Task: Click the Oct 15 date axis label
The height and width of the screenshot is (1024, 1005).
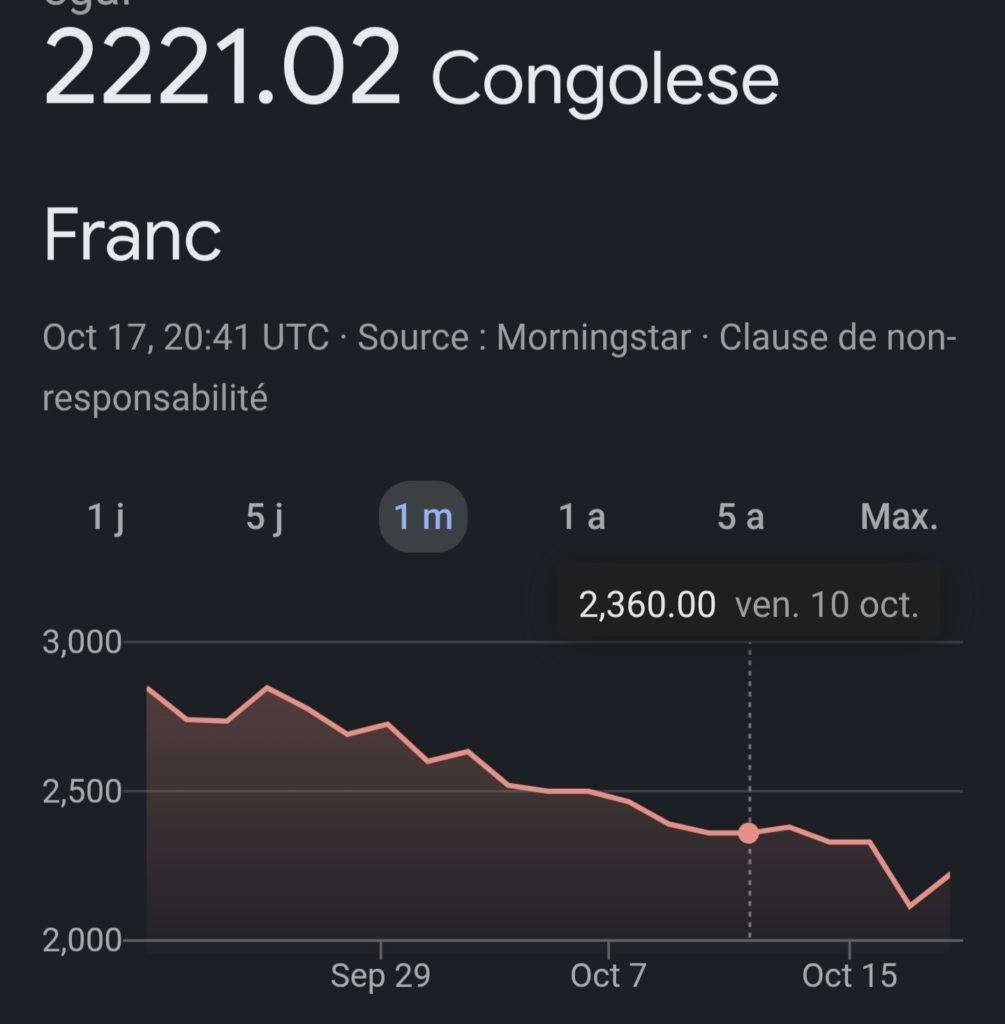Action: pyautogui.click(x=850, y=976)
